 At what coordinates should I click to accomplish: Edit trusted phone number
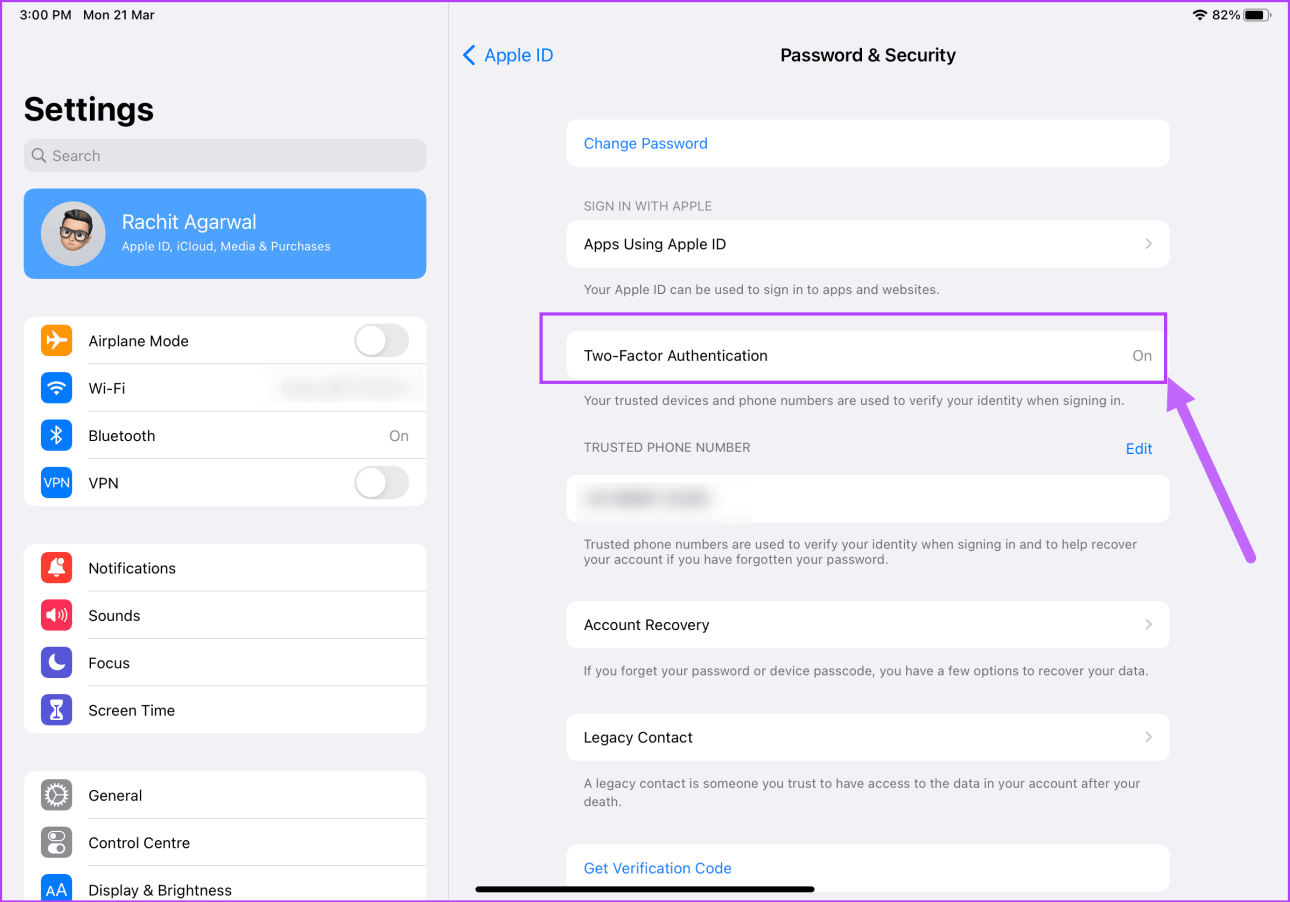point(1139,449)
